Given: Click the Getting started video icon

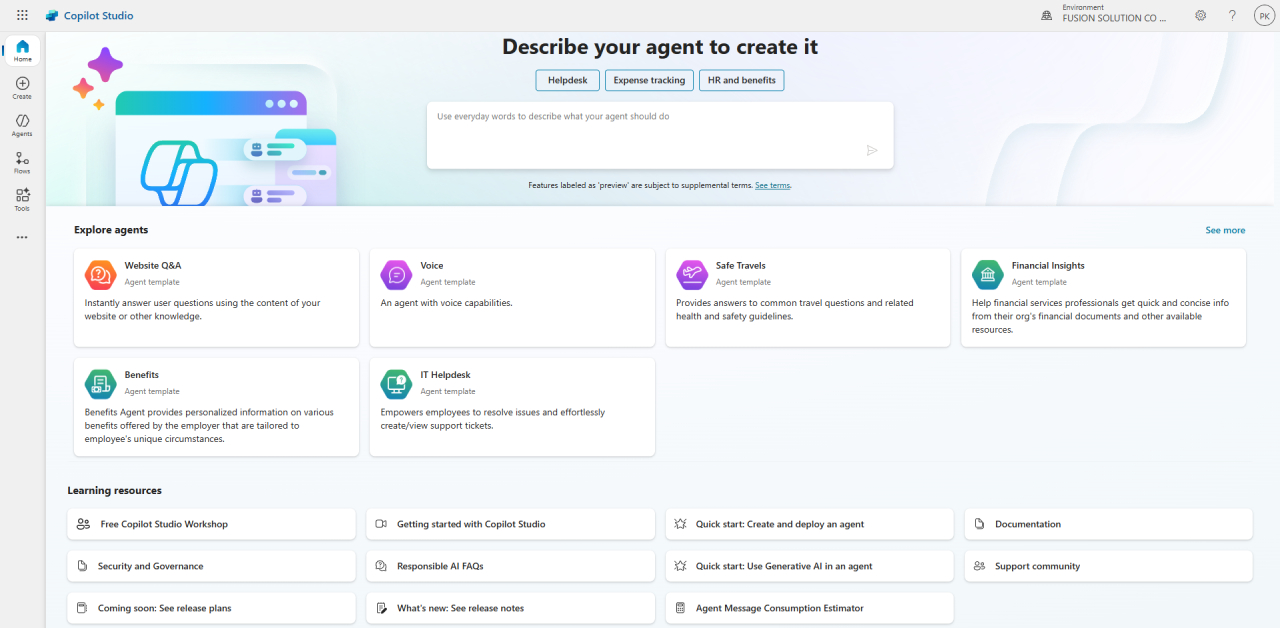Looking at the screenshot, I should (x=381, y=524).
